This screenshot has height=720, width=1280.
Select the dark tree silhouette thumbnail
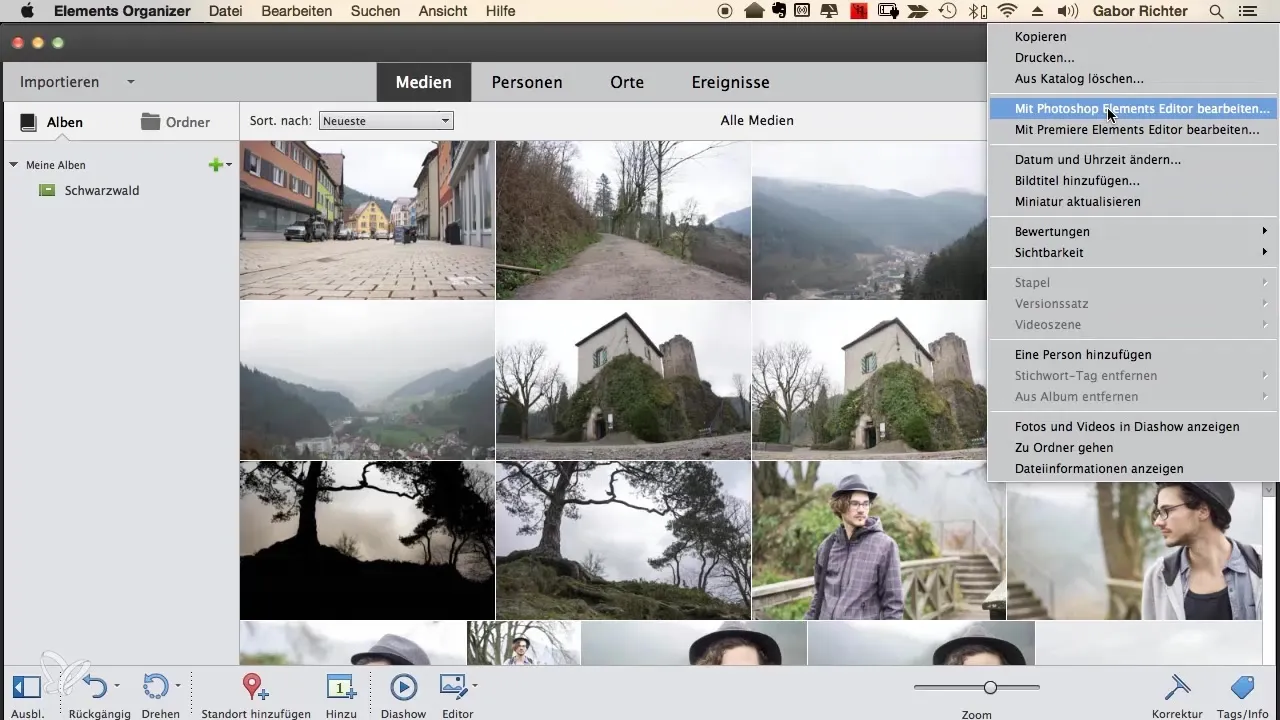point(367,540)
